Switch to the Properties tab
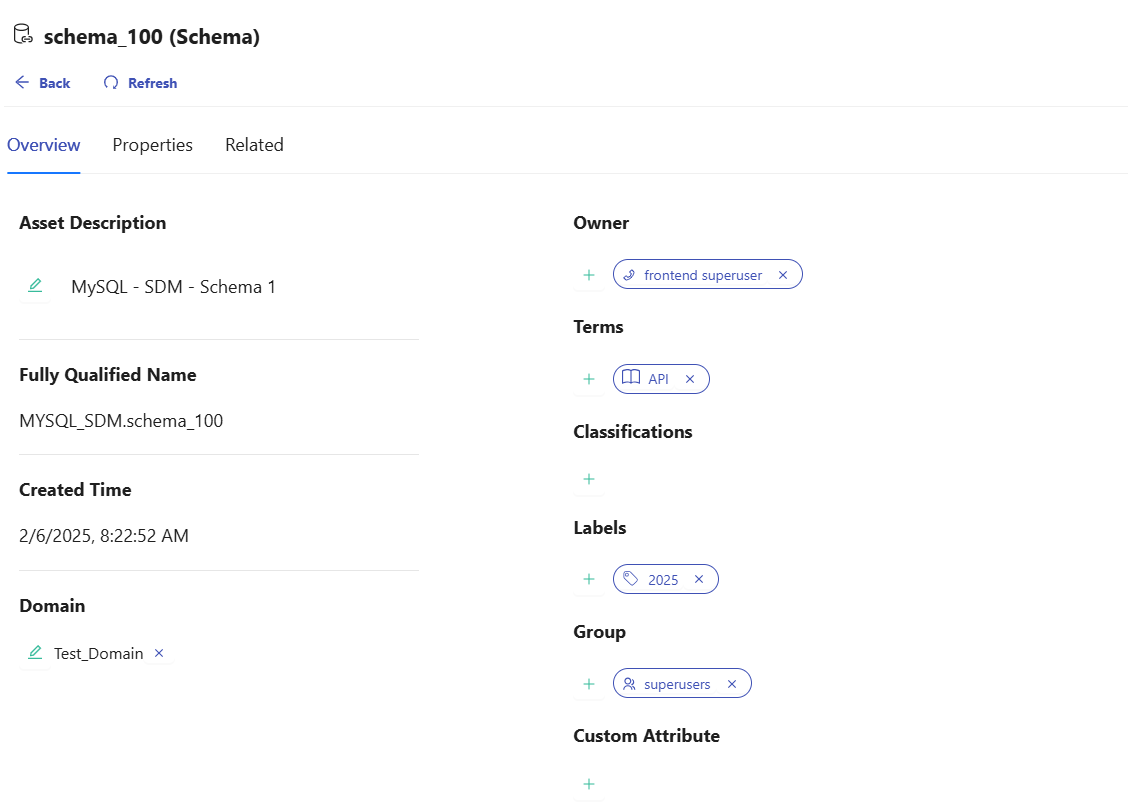Viewport: 1128px width, 809px height. point(152,145)
